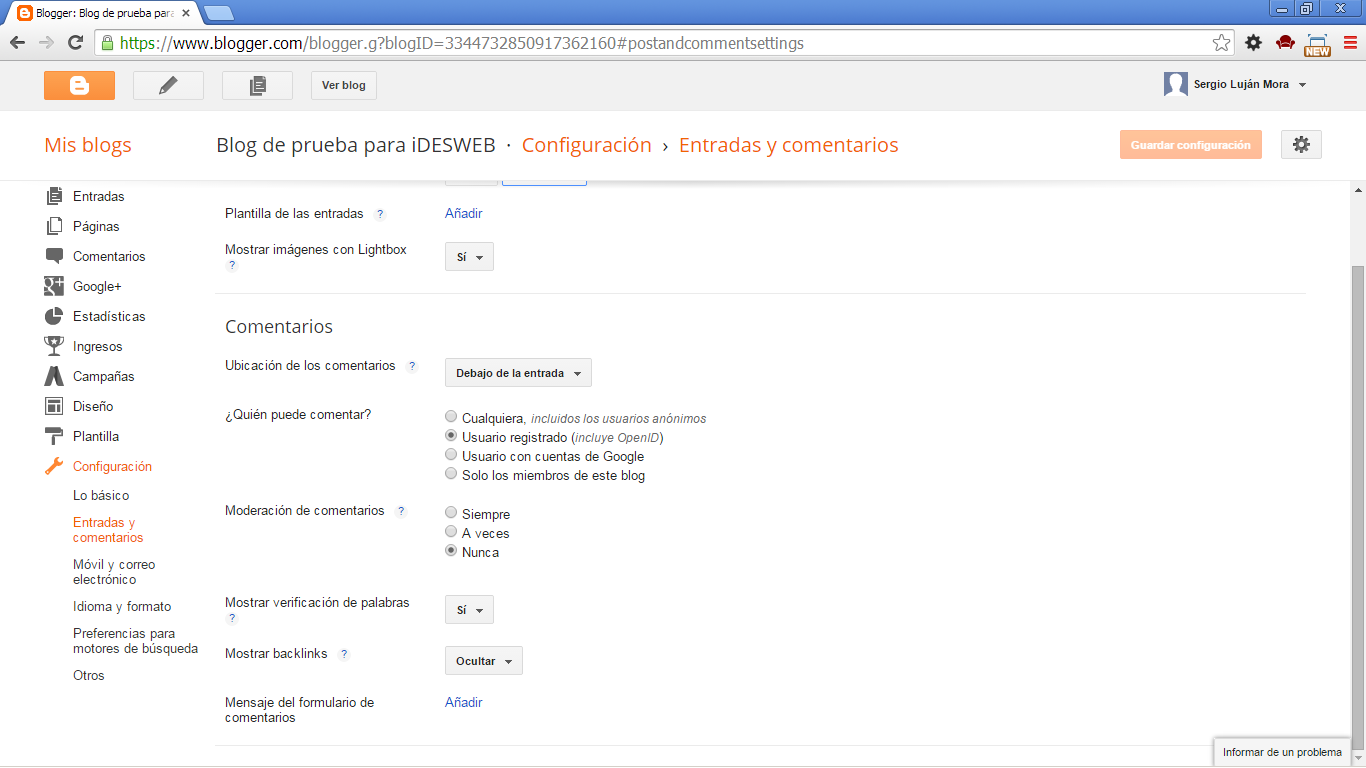Screen dimensions: 1366x768
Task: Open Lightbox images Sí dropdown
Action: [469, 257]
